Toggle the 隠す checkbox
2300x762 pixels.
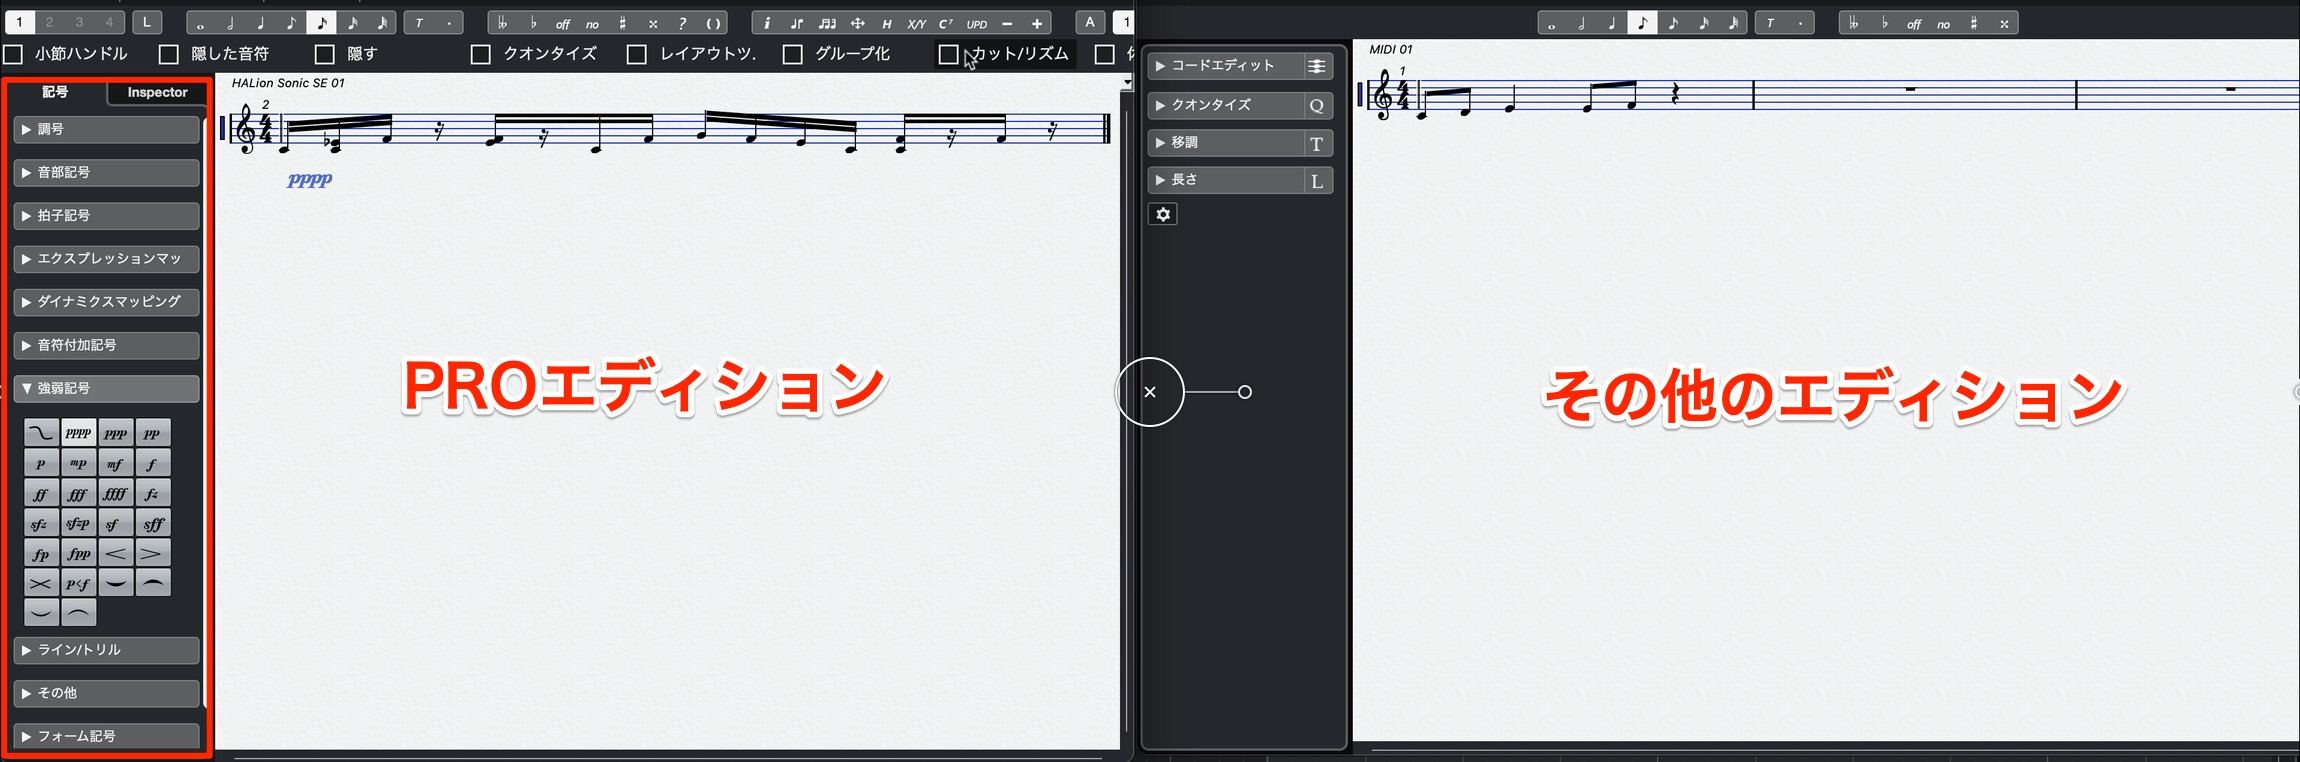[325, 54]
